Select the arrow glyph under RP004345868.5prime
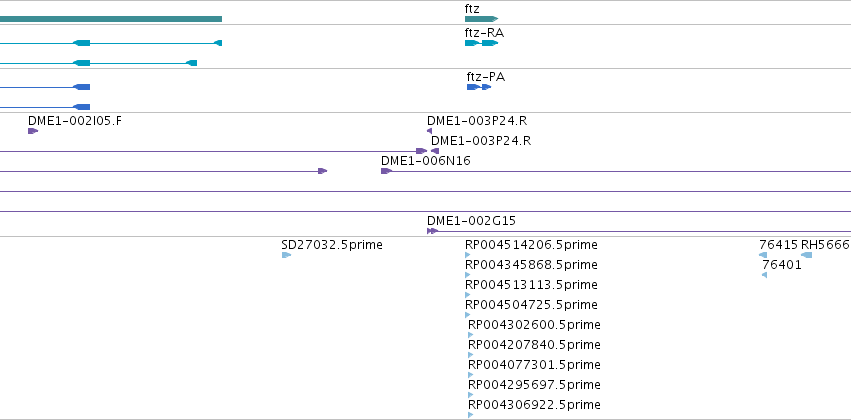This screenshot has height=420, width=851. [x=468, y=275]
